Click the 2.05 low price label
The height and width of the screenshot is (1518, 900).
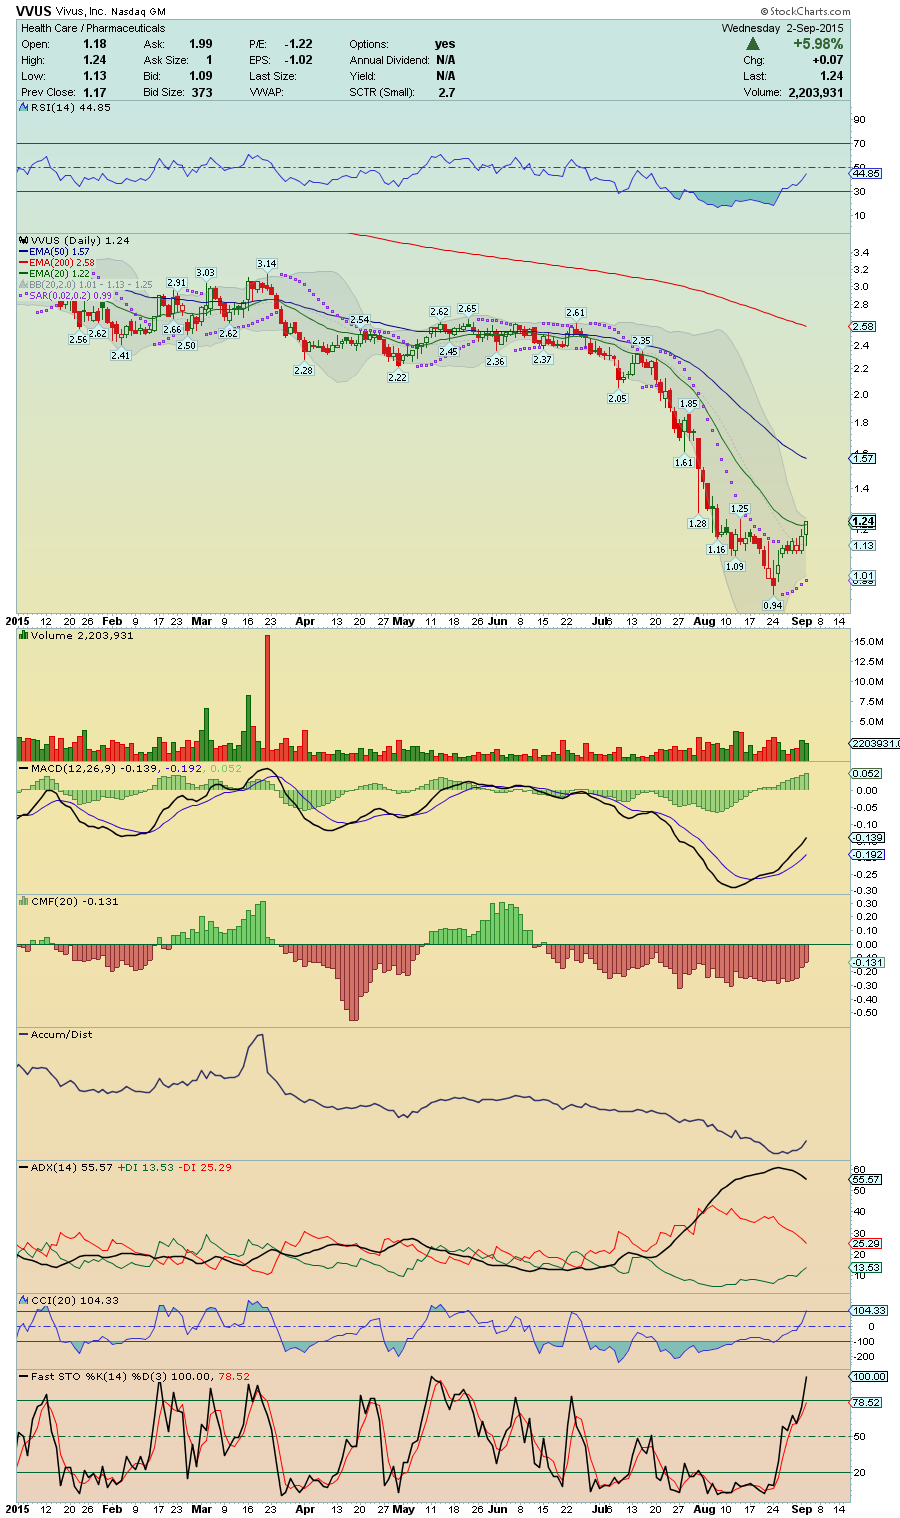pos(617,398)
